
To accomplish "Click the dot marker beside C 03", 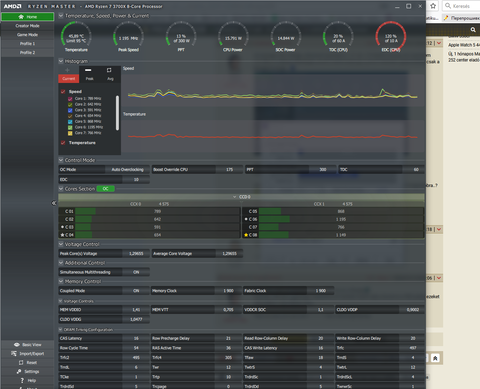I will click(x=62, y=227).
